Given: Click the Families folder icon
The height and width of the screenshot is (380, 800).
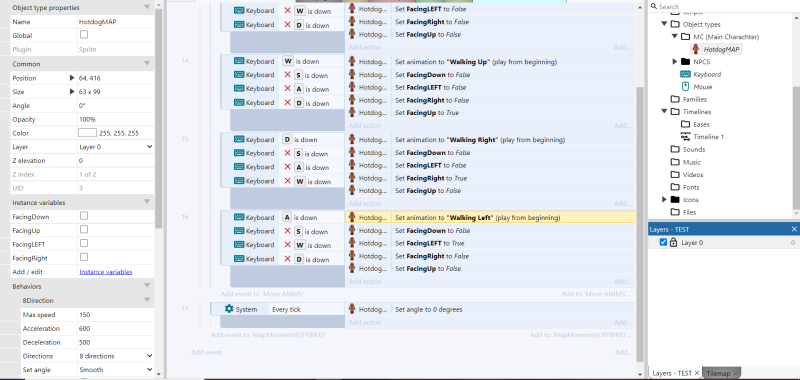Looking at the screenshot, I should [675, 99].
